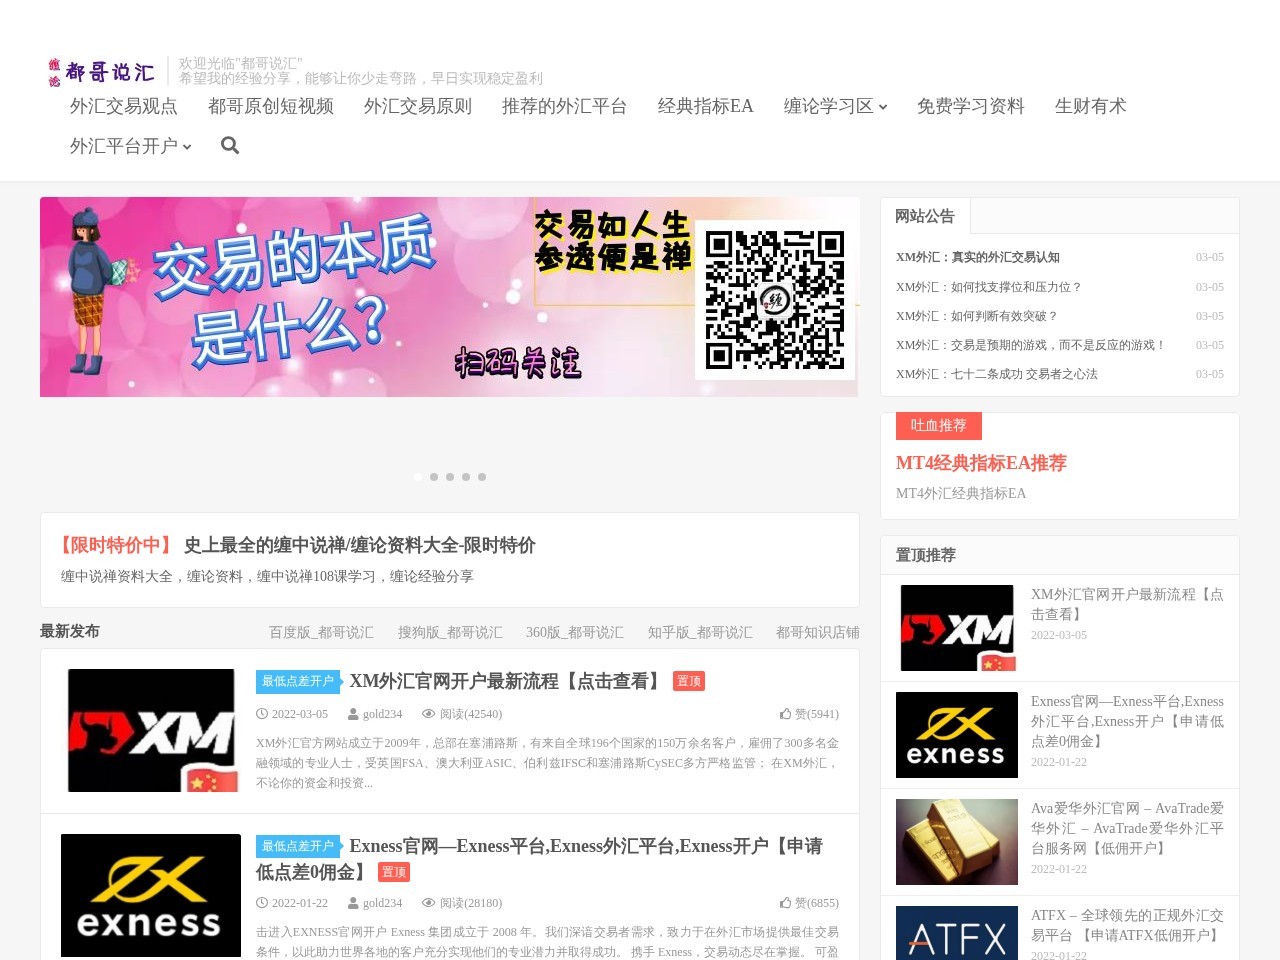Open XM外汇官网开户最新流程 post title in main list

(507, 681)
